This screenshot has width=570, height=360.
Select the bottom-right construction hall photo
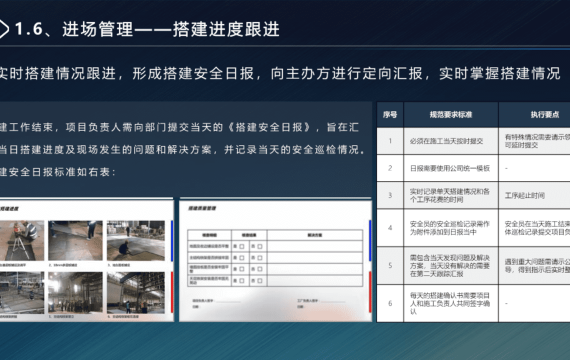136,293
